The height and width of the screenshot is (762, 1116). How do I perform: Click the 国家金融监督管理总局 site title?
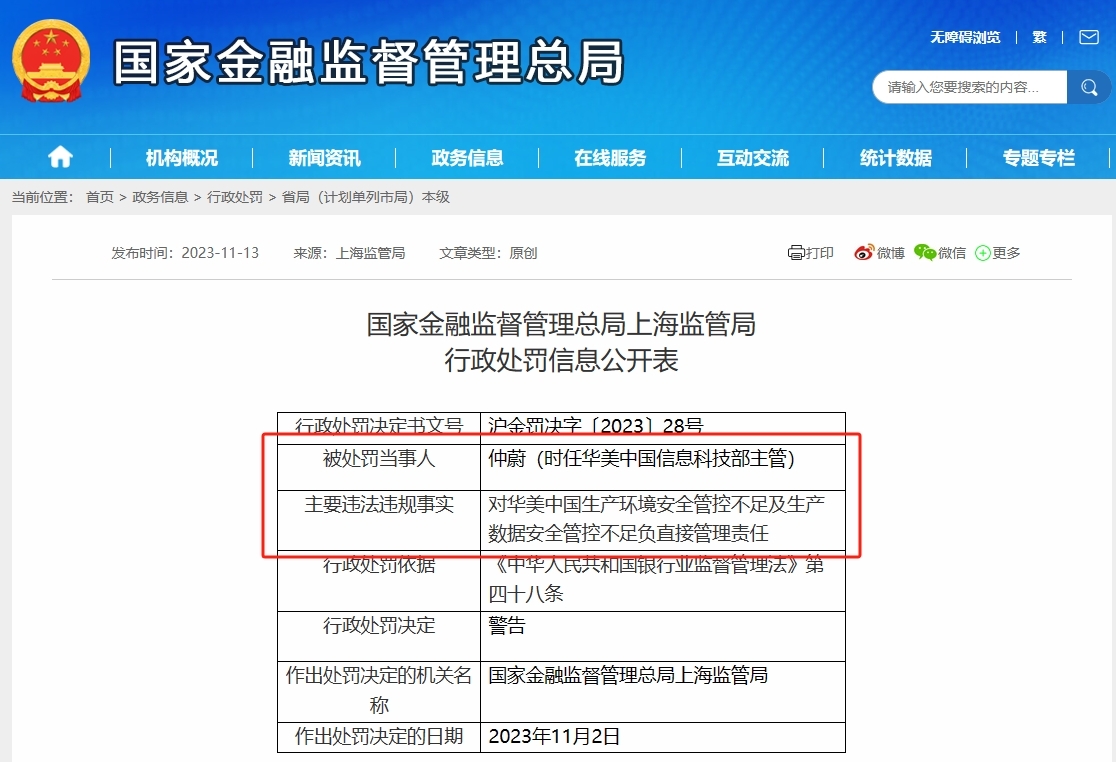pyautogui.click(x=369, y=62)
